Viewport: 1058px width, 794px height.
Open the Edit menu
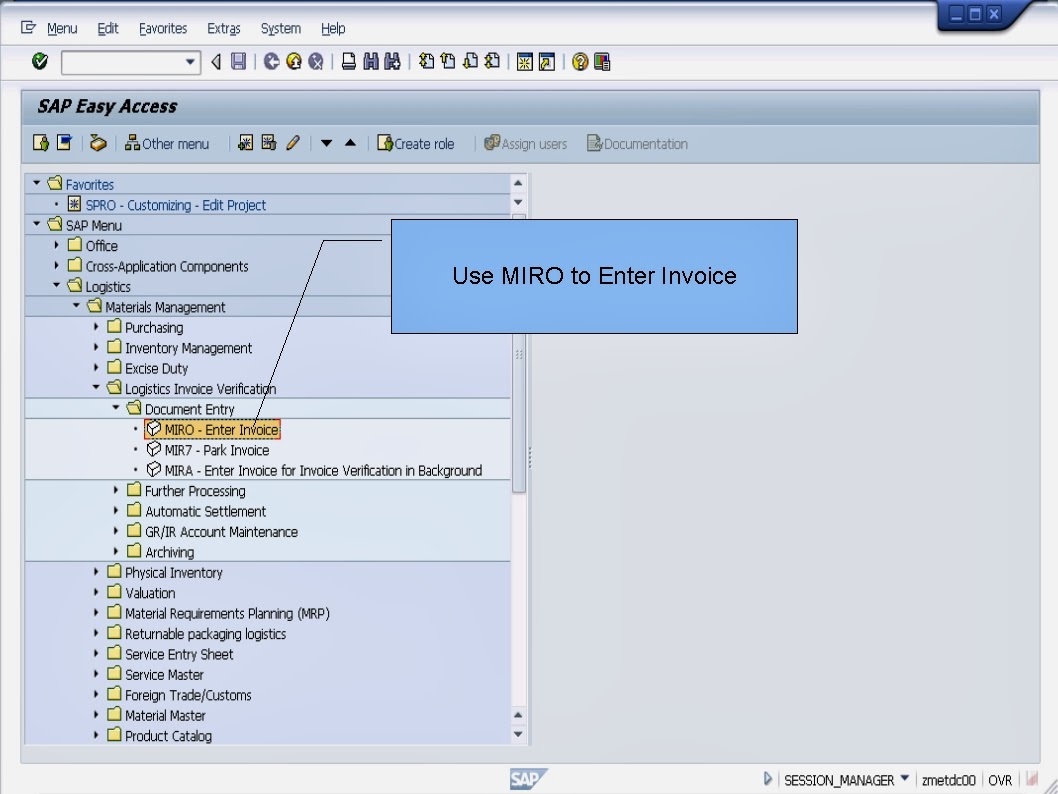click(x=108, y=28)
